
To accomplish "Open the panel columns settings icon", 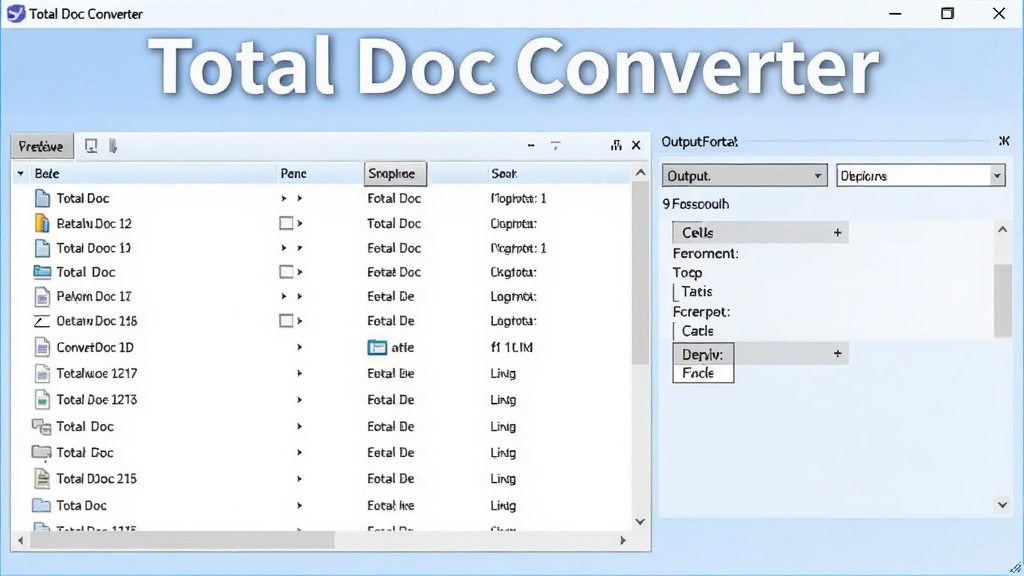I will (616, 145).
